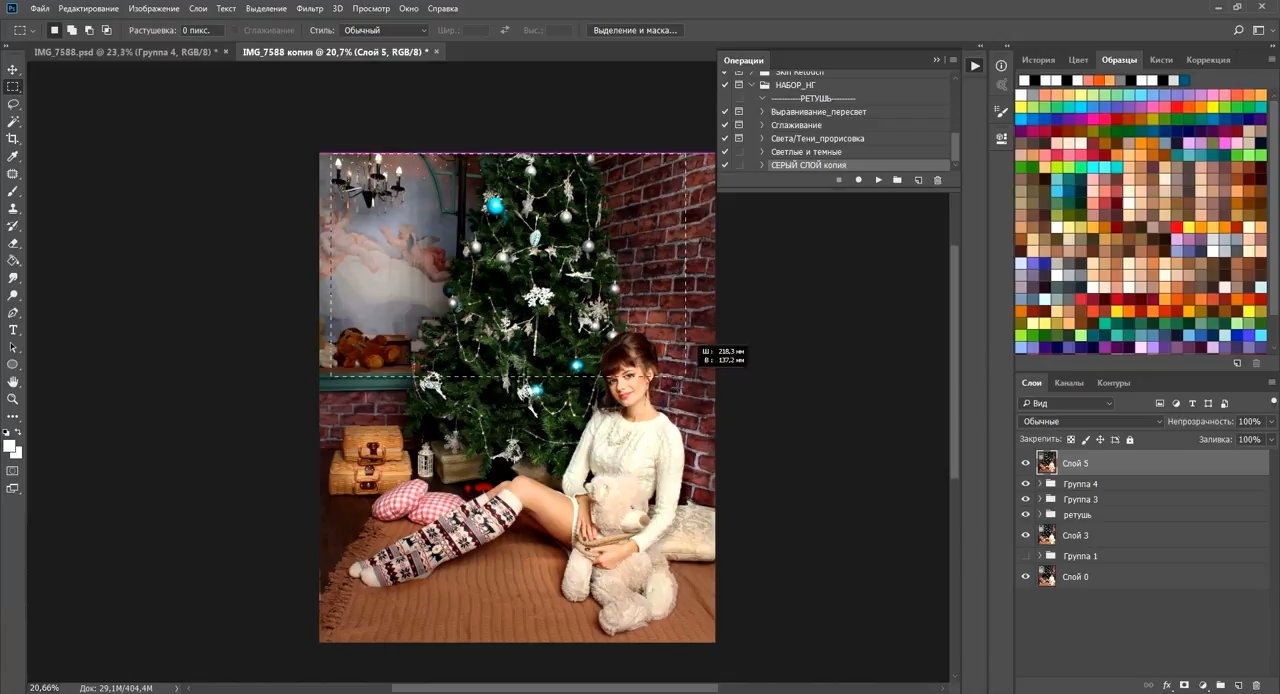Select the Слой 3 layer thumbnail
The image size is (1280, 694).
[1047, 535]
